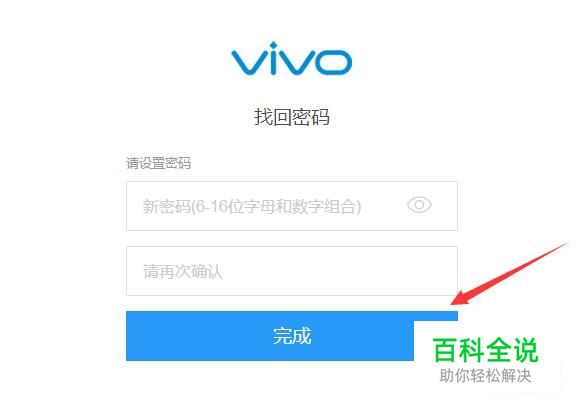This screenshot has width=585, height=417.
Task: Click the 助你轻松解决 watermark caption
Action: (485, 376)
